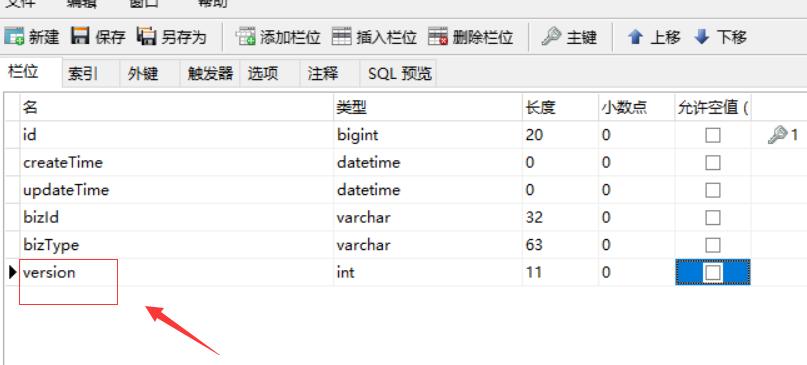This screenshot has width=807, height=365.
Task: Choose Save As (另存为)
Action: pyautogui.click(x=171, y=37)
